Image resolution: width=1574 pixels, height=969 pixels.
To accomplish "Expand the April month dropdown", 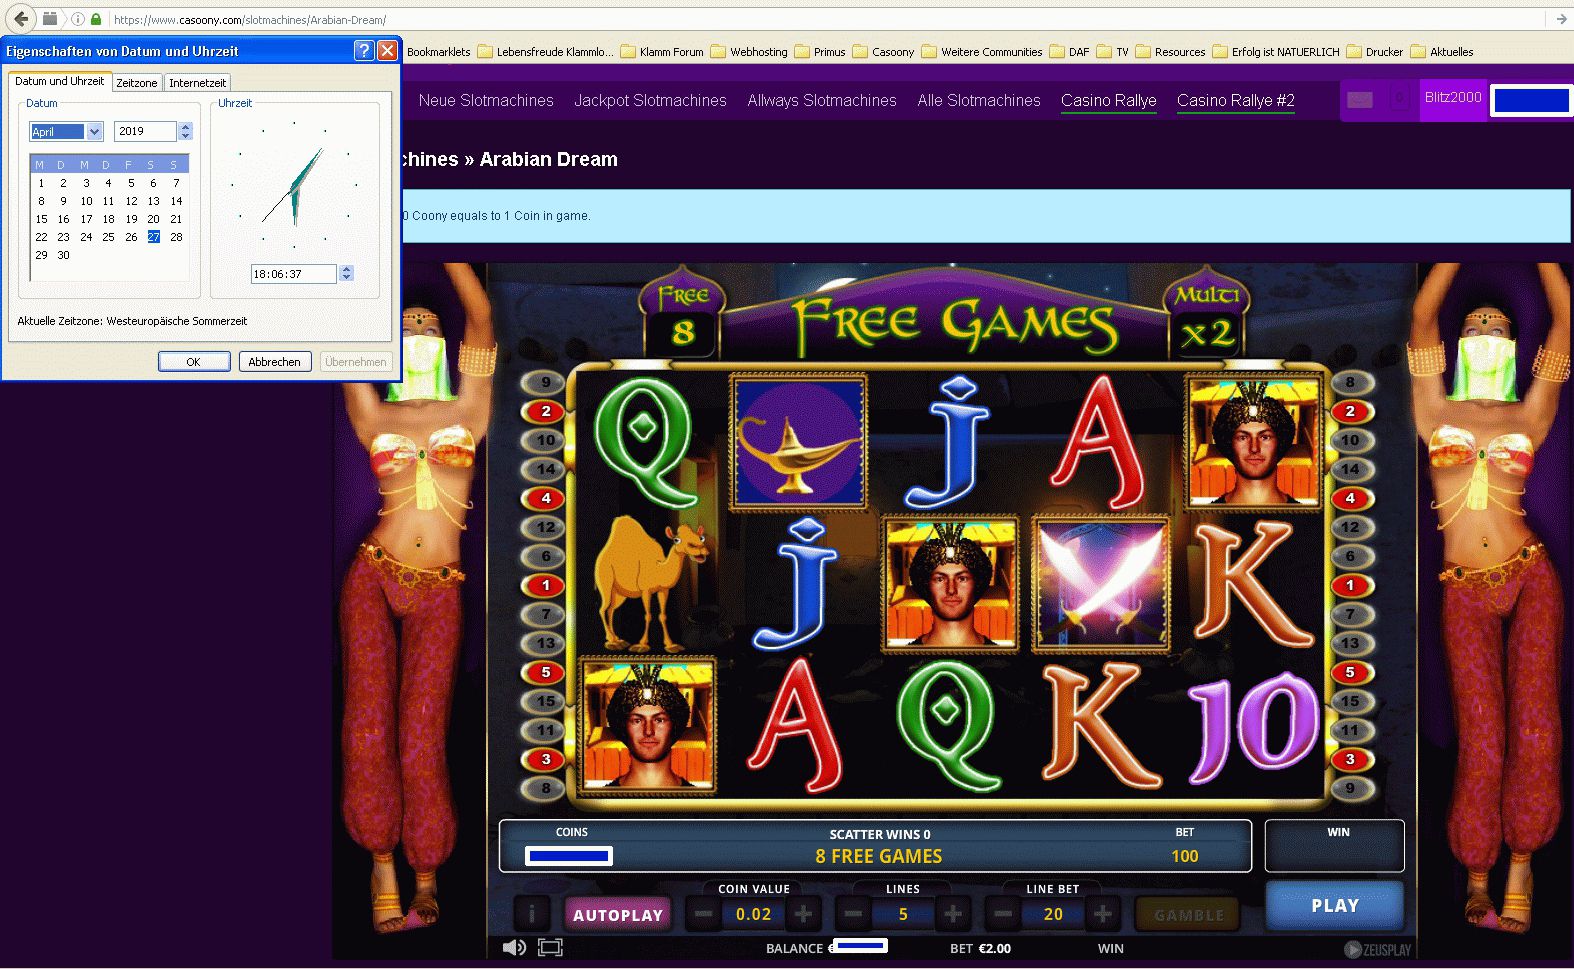I will click(x=94, y=131).
